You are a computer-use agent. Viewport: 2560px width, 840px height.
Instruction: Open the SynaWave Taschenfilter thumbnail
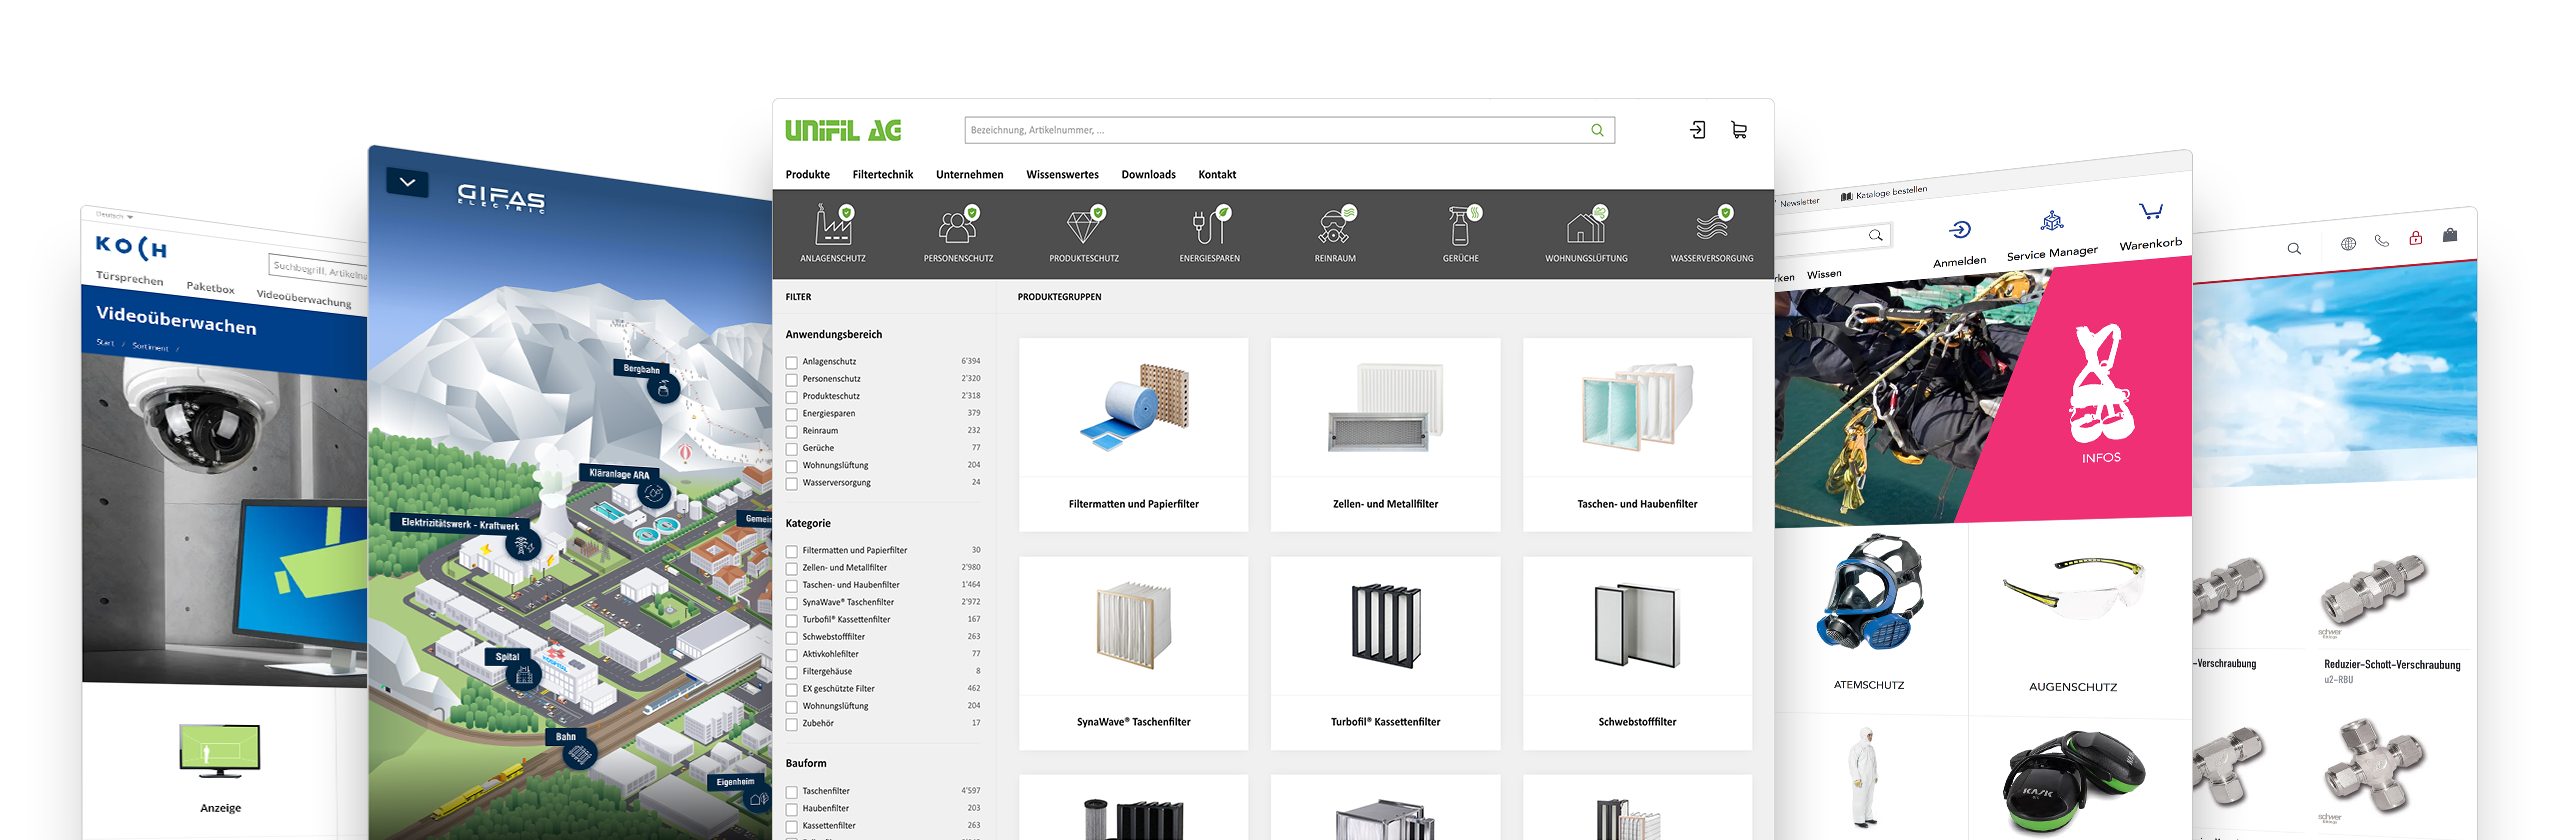tap(1134, 625)
